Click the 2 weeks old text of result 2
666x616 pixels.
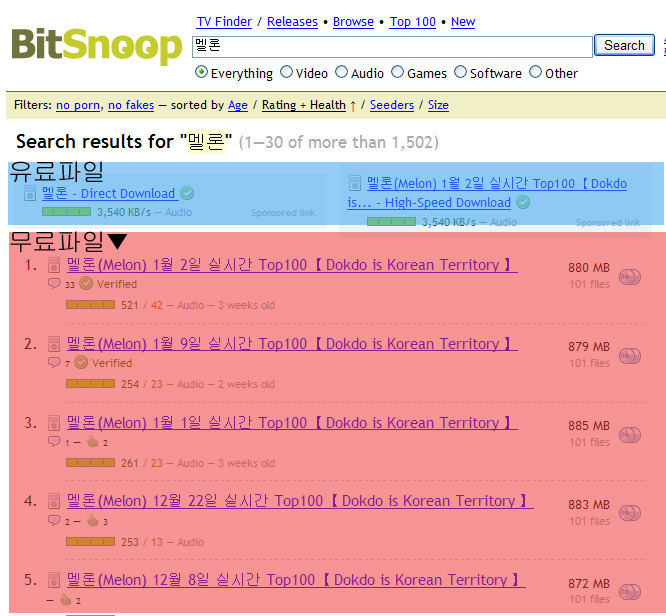pos(246,384)
